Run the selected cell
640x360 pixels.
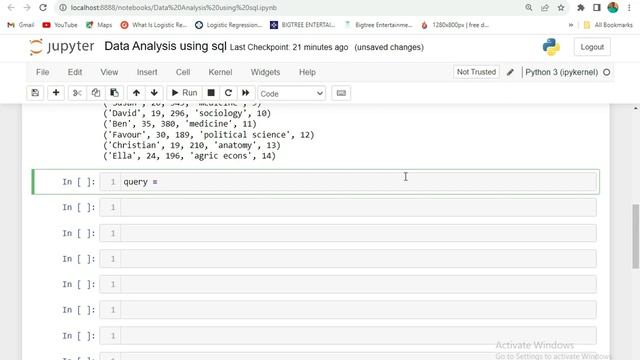click(x=184, y=93)
